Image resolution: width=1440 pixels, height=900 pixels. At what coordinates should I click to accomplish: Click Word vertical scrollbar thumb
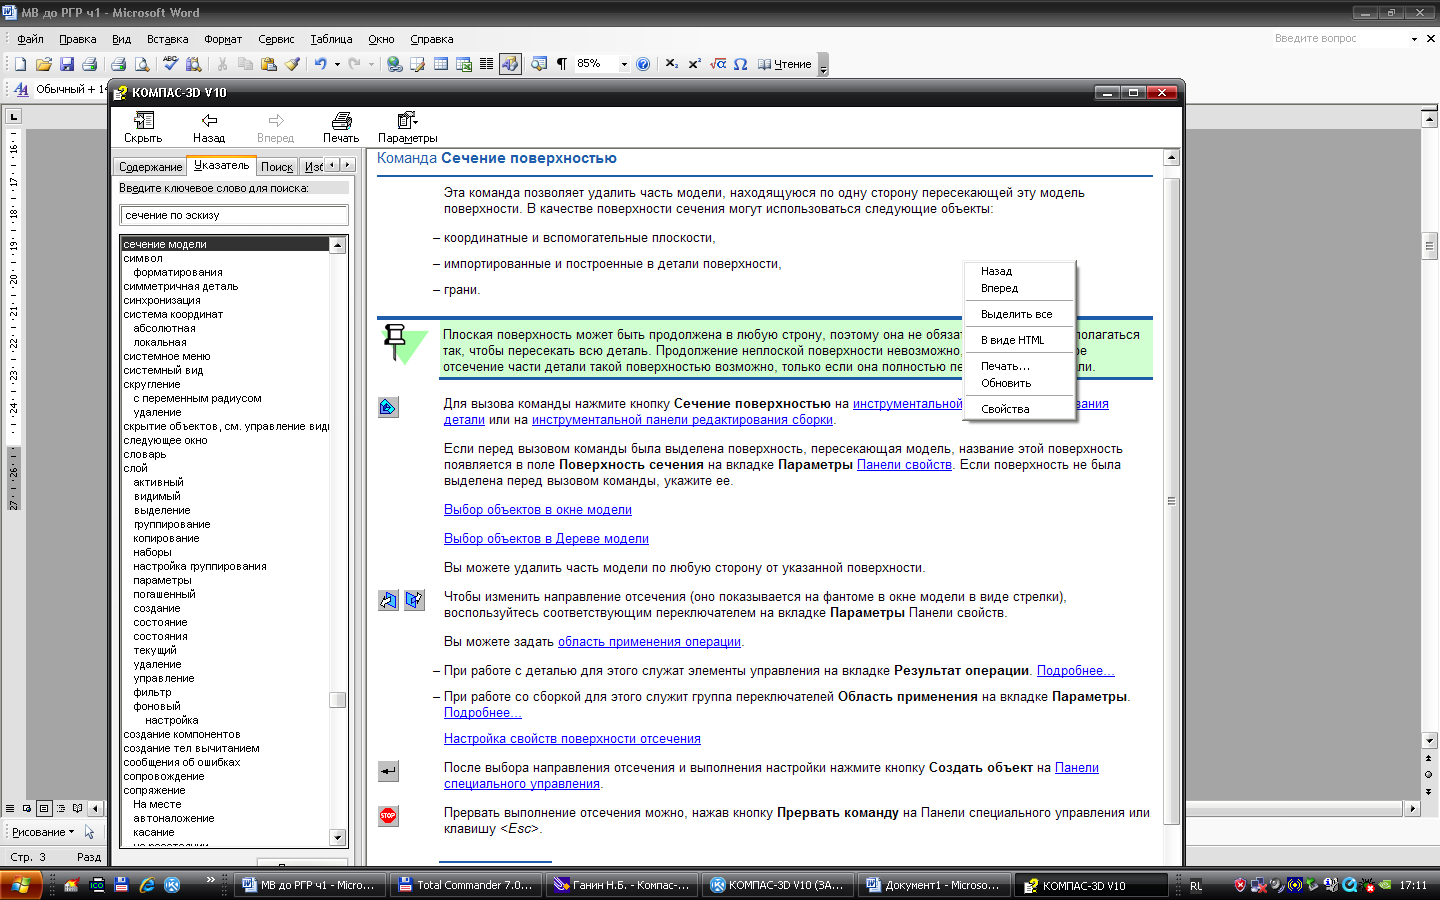tap(1430, 245)
